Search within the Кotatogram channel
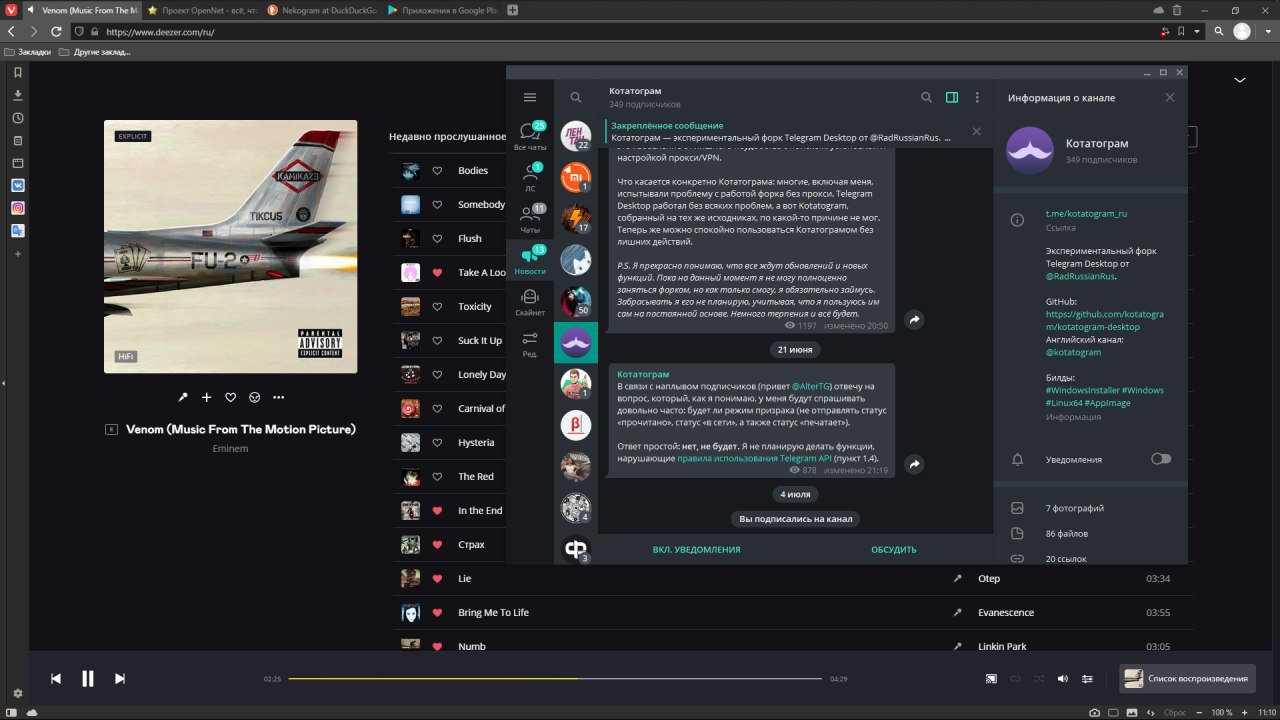Image resolution: width=1280 pixels, height=720 pixels. pos(926,97)
